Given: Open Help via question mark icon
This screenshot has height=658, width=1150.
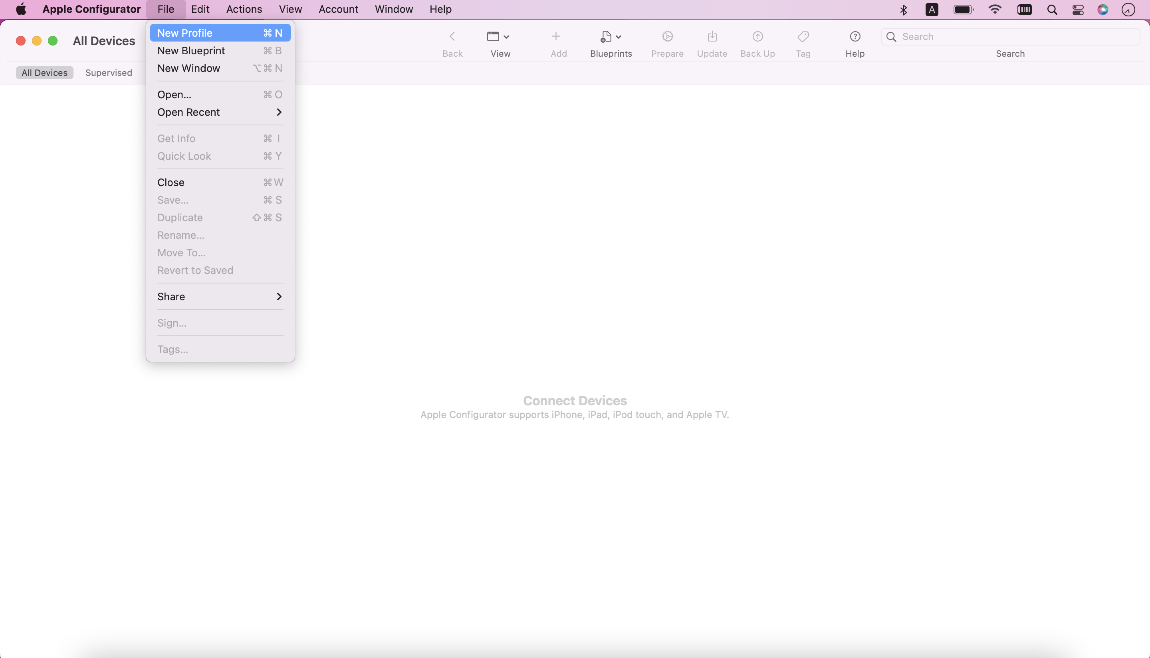Looking at the screenshot, I should [855, 37].
